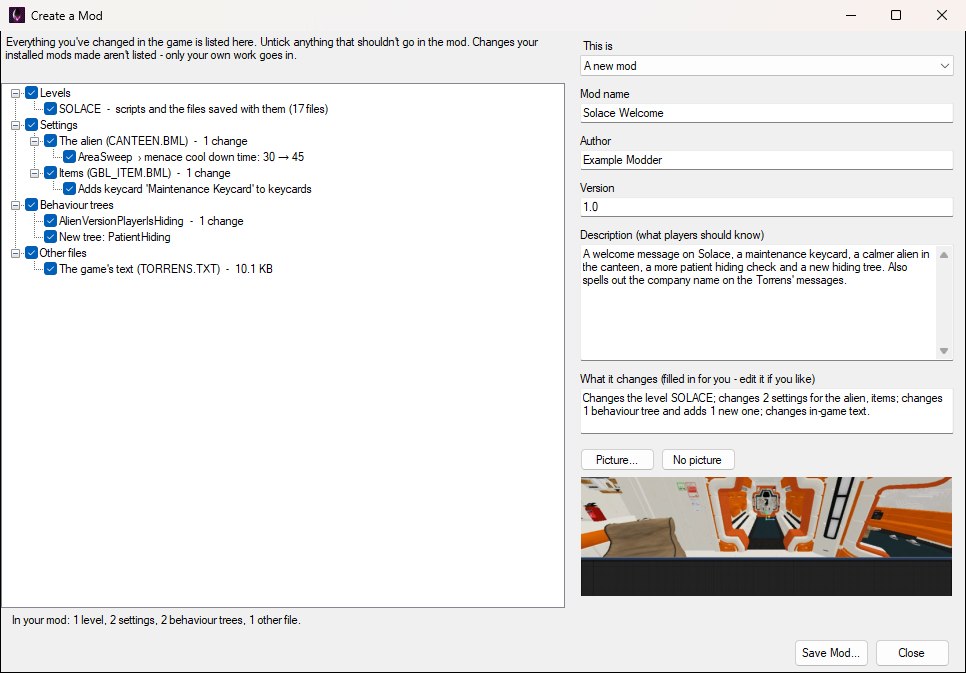Click the Version field showing 1.0

pos(766,206)
